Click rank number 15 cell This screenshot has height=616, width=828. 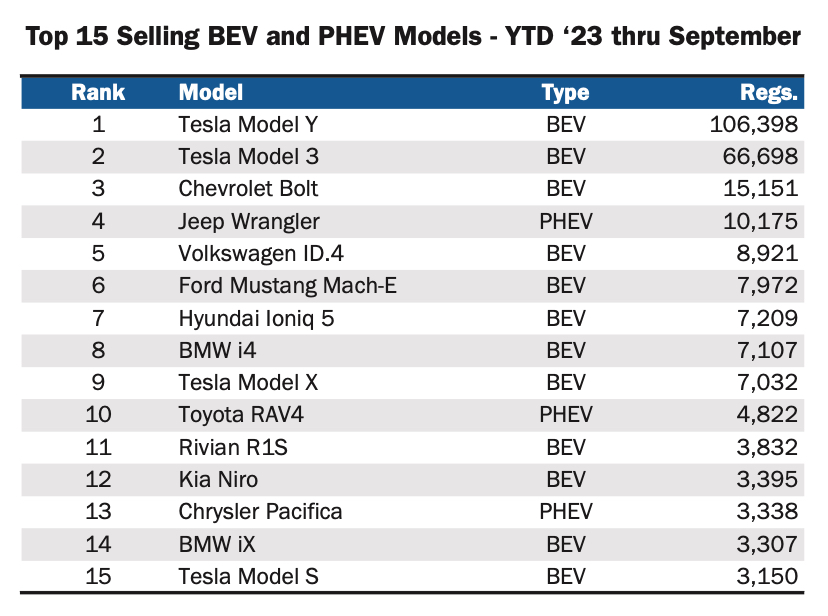pos(98,576)
